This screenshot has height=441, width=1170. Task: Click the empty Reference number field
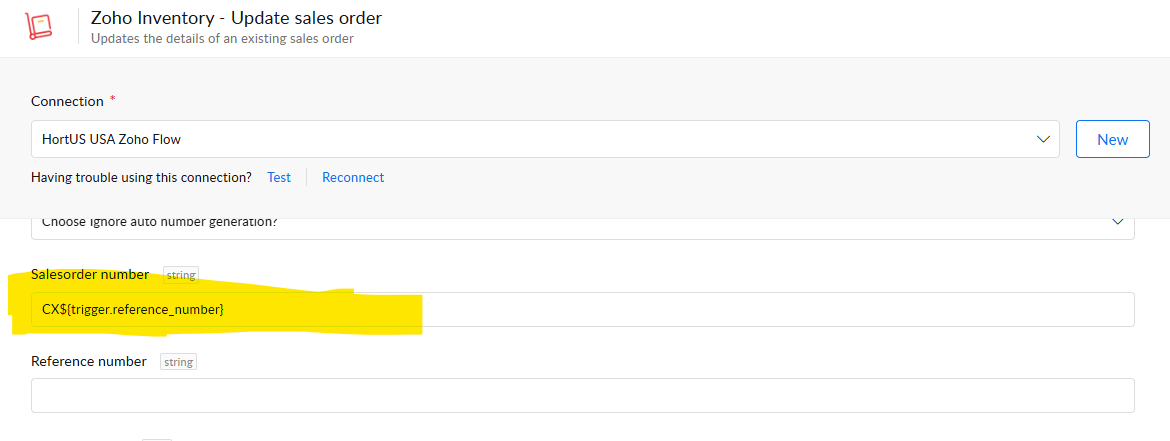click(583, 395)
